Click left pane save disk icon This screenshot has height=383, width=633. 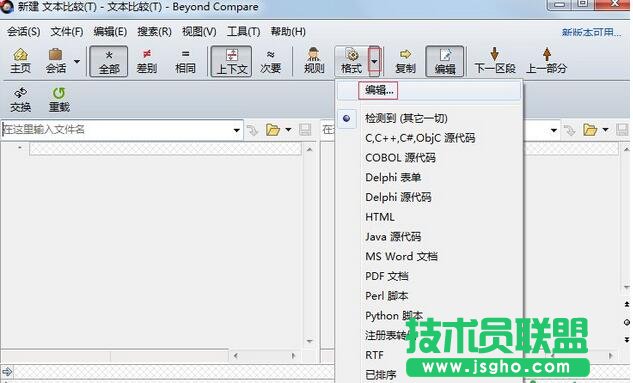click(305, 130)
